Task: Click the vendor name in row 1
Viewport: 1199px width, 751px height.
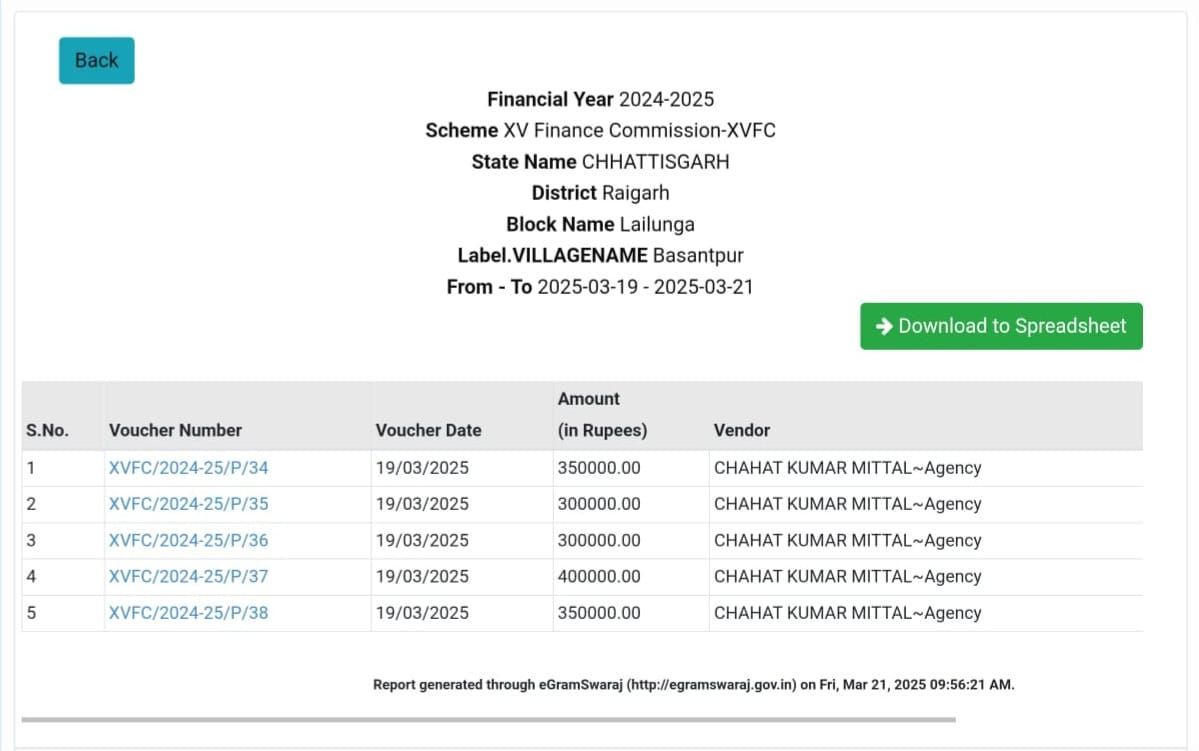Action: click(x=847, y=468)
